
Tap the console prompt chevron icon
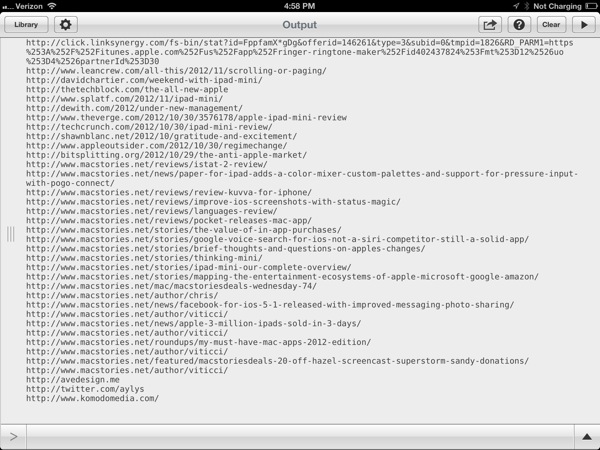pos(13,437)
